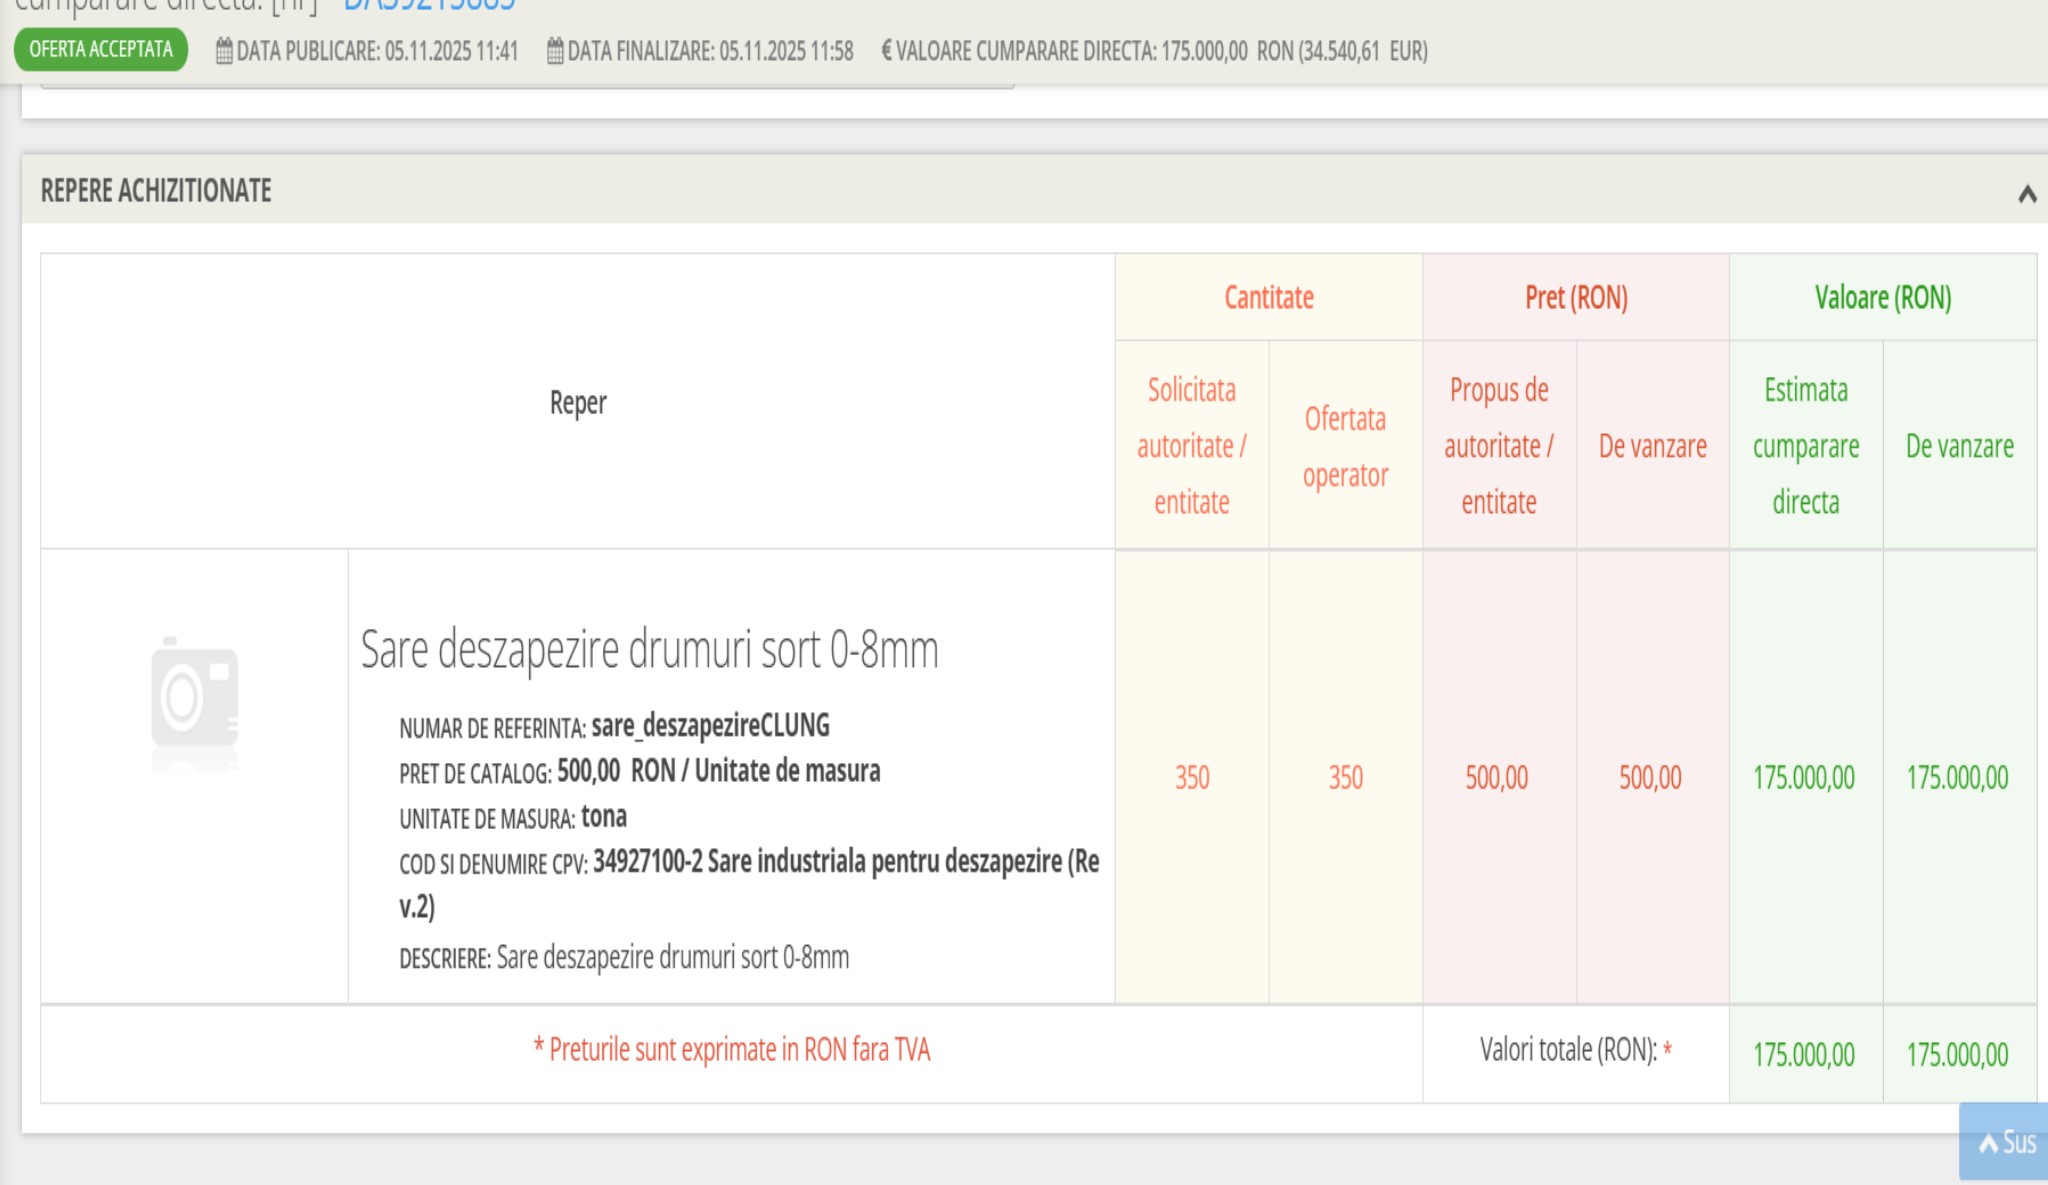Click the Pret (RON) column group header
Image resolution: width=2048 pixels, height=1185 pixels.
pyautogui.click(x=1575, y=298)
